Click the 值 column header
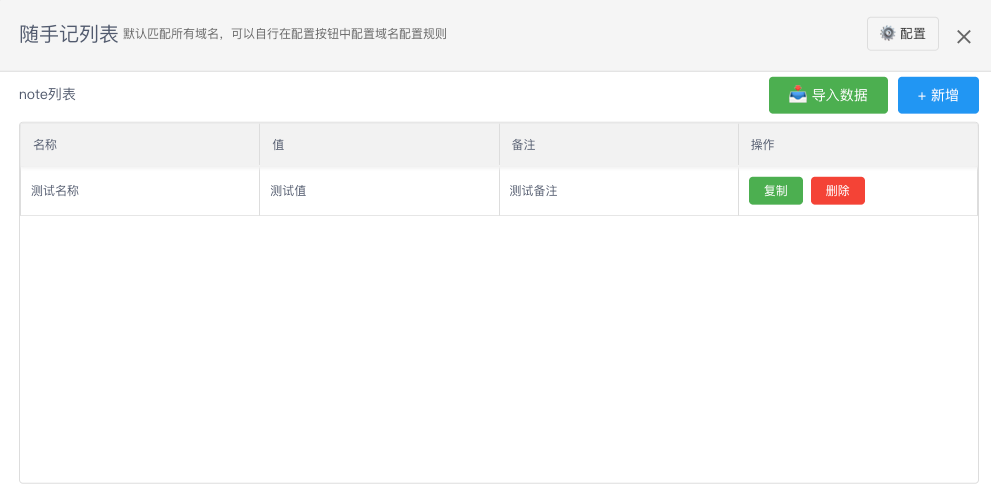Viewport: 991px width, 496px height. pos(279,145)
